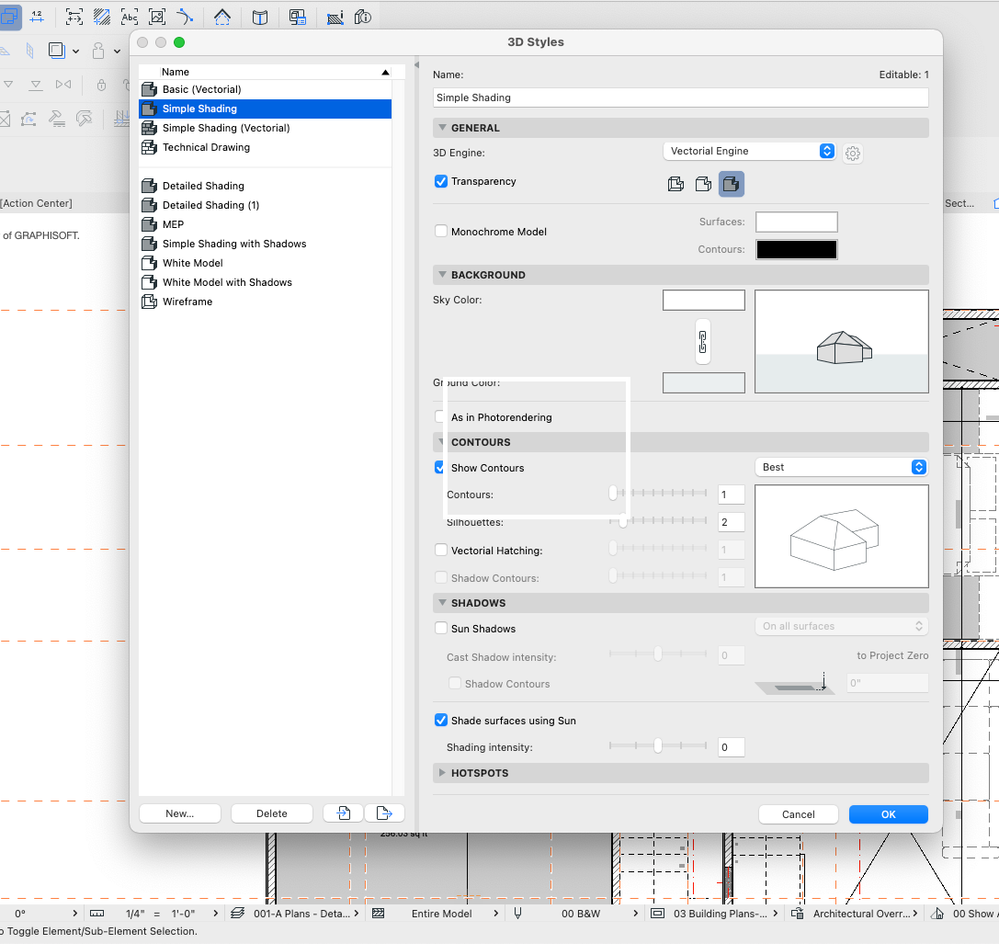Click the export 3D style icon button

pyautogui.click(x=384, y=813)
